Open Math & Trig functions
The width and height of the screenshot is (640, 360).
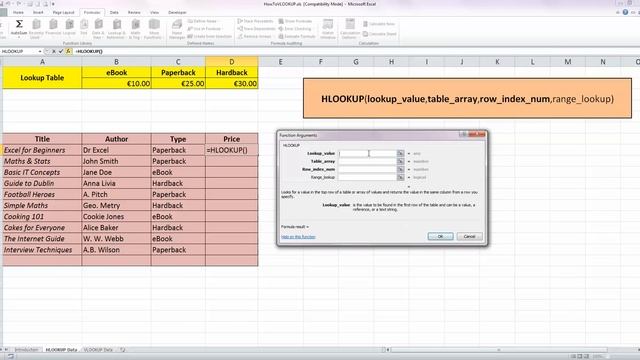(x=135, y=29)
